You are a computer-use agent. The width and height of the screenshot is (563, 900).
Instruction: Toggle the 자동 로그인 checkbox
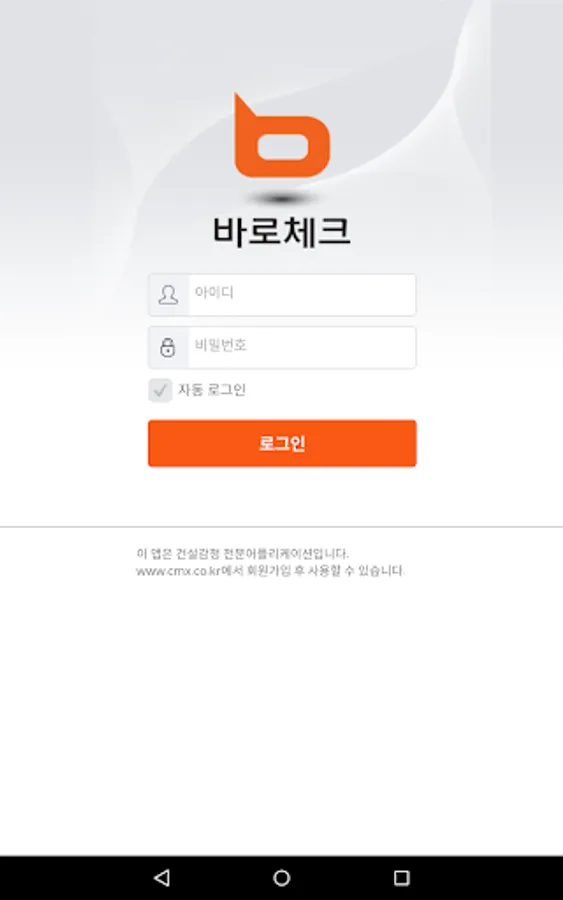[x=160, y=390]
